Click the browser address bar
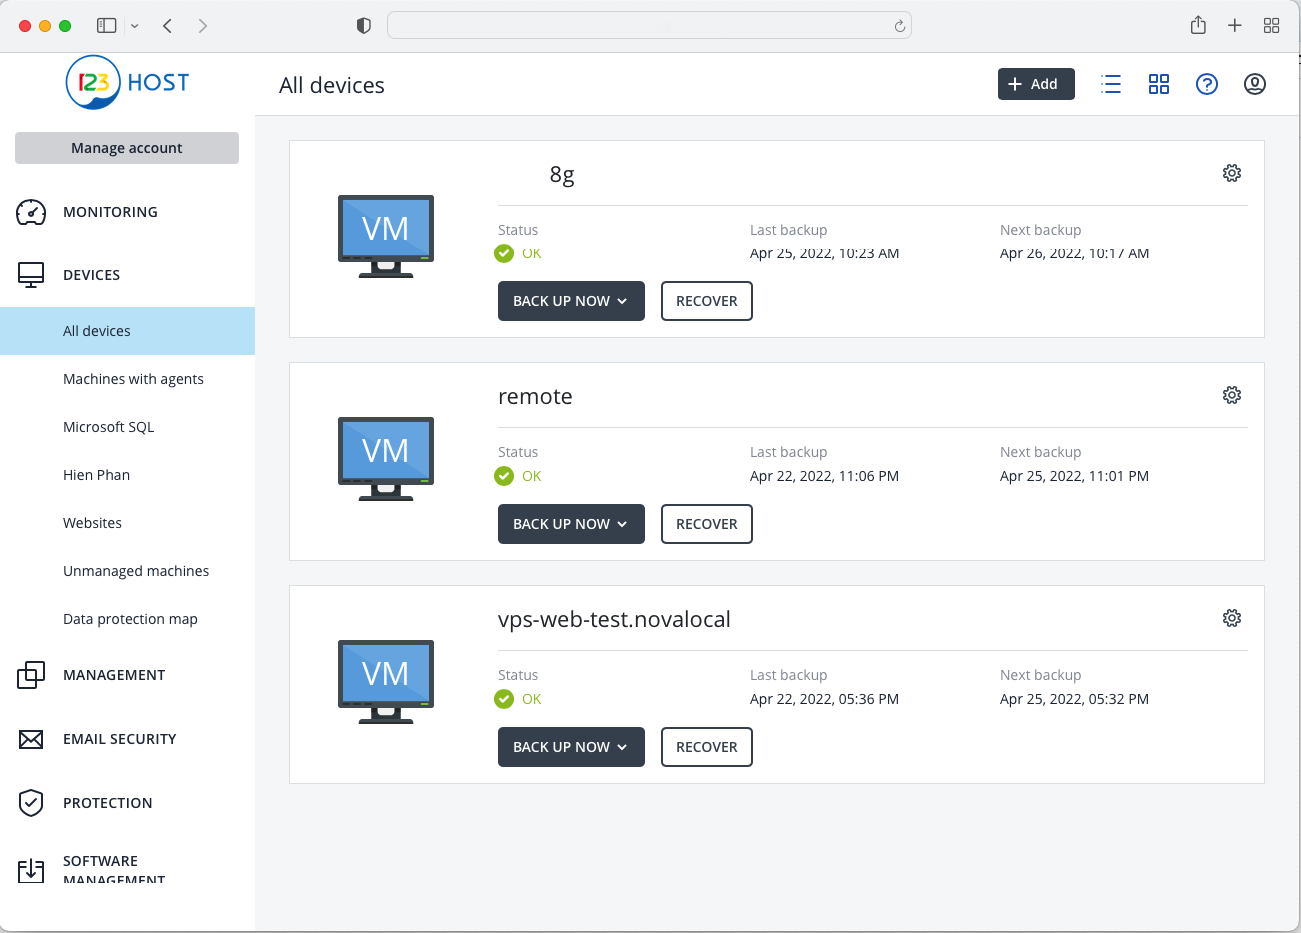Screen dimensions: 1301x933 pos(640,26)
